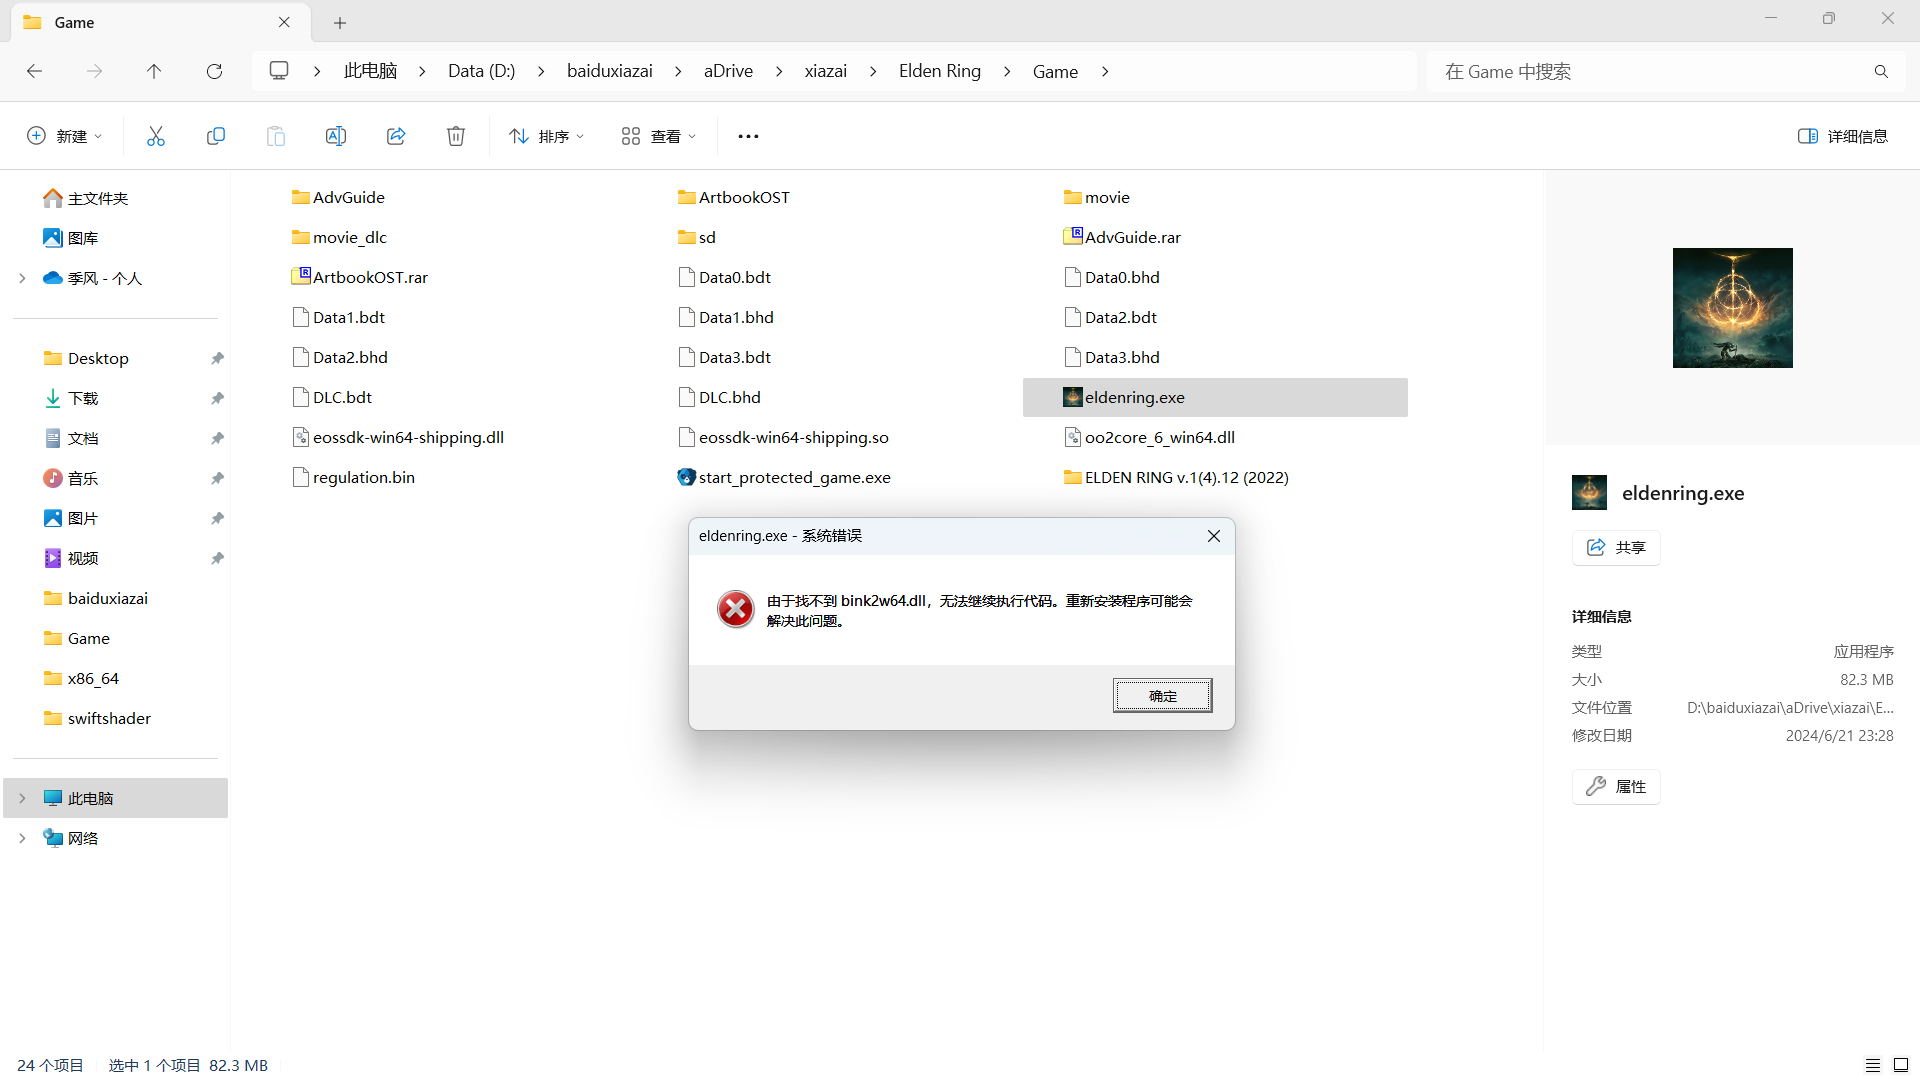Click the Delete trash can icon
This screenshot has height=1080, width=1920.
(456, 136)
